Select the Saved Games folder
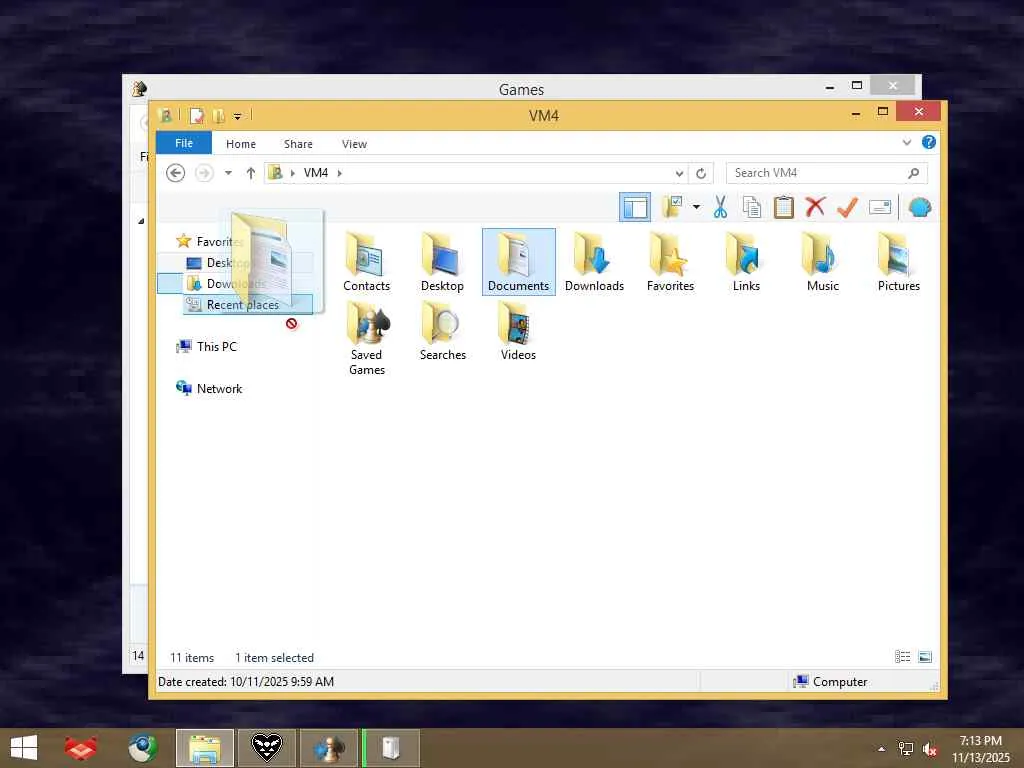1024x768 pixels. pyautogui.click(x=366, y=338)
